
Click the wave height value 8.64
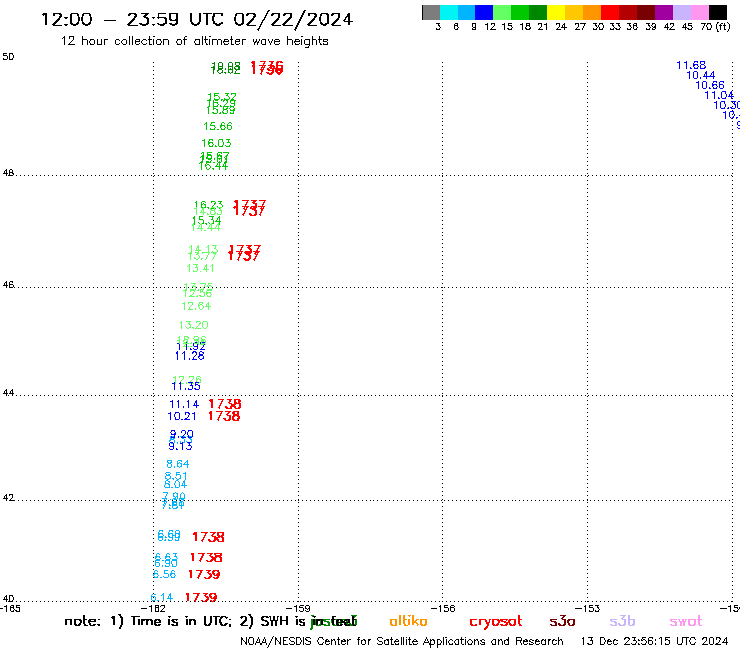tap(177, 464)
